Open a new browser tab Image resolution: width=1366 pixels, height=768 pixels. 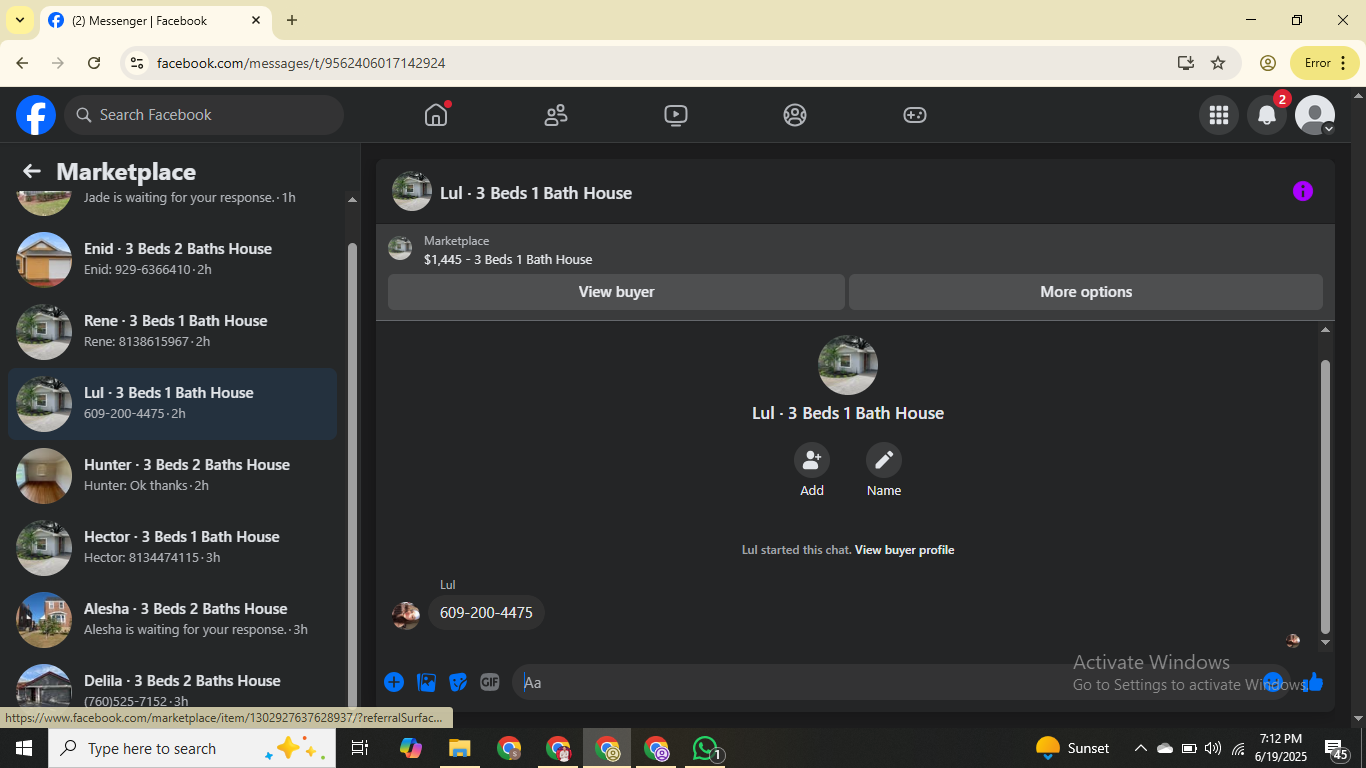292,20
